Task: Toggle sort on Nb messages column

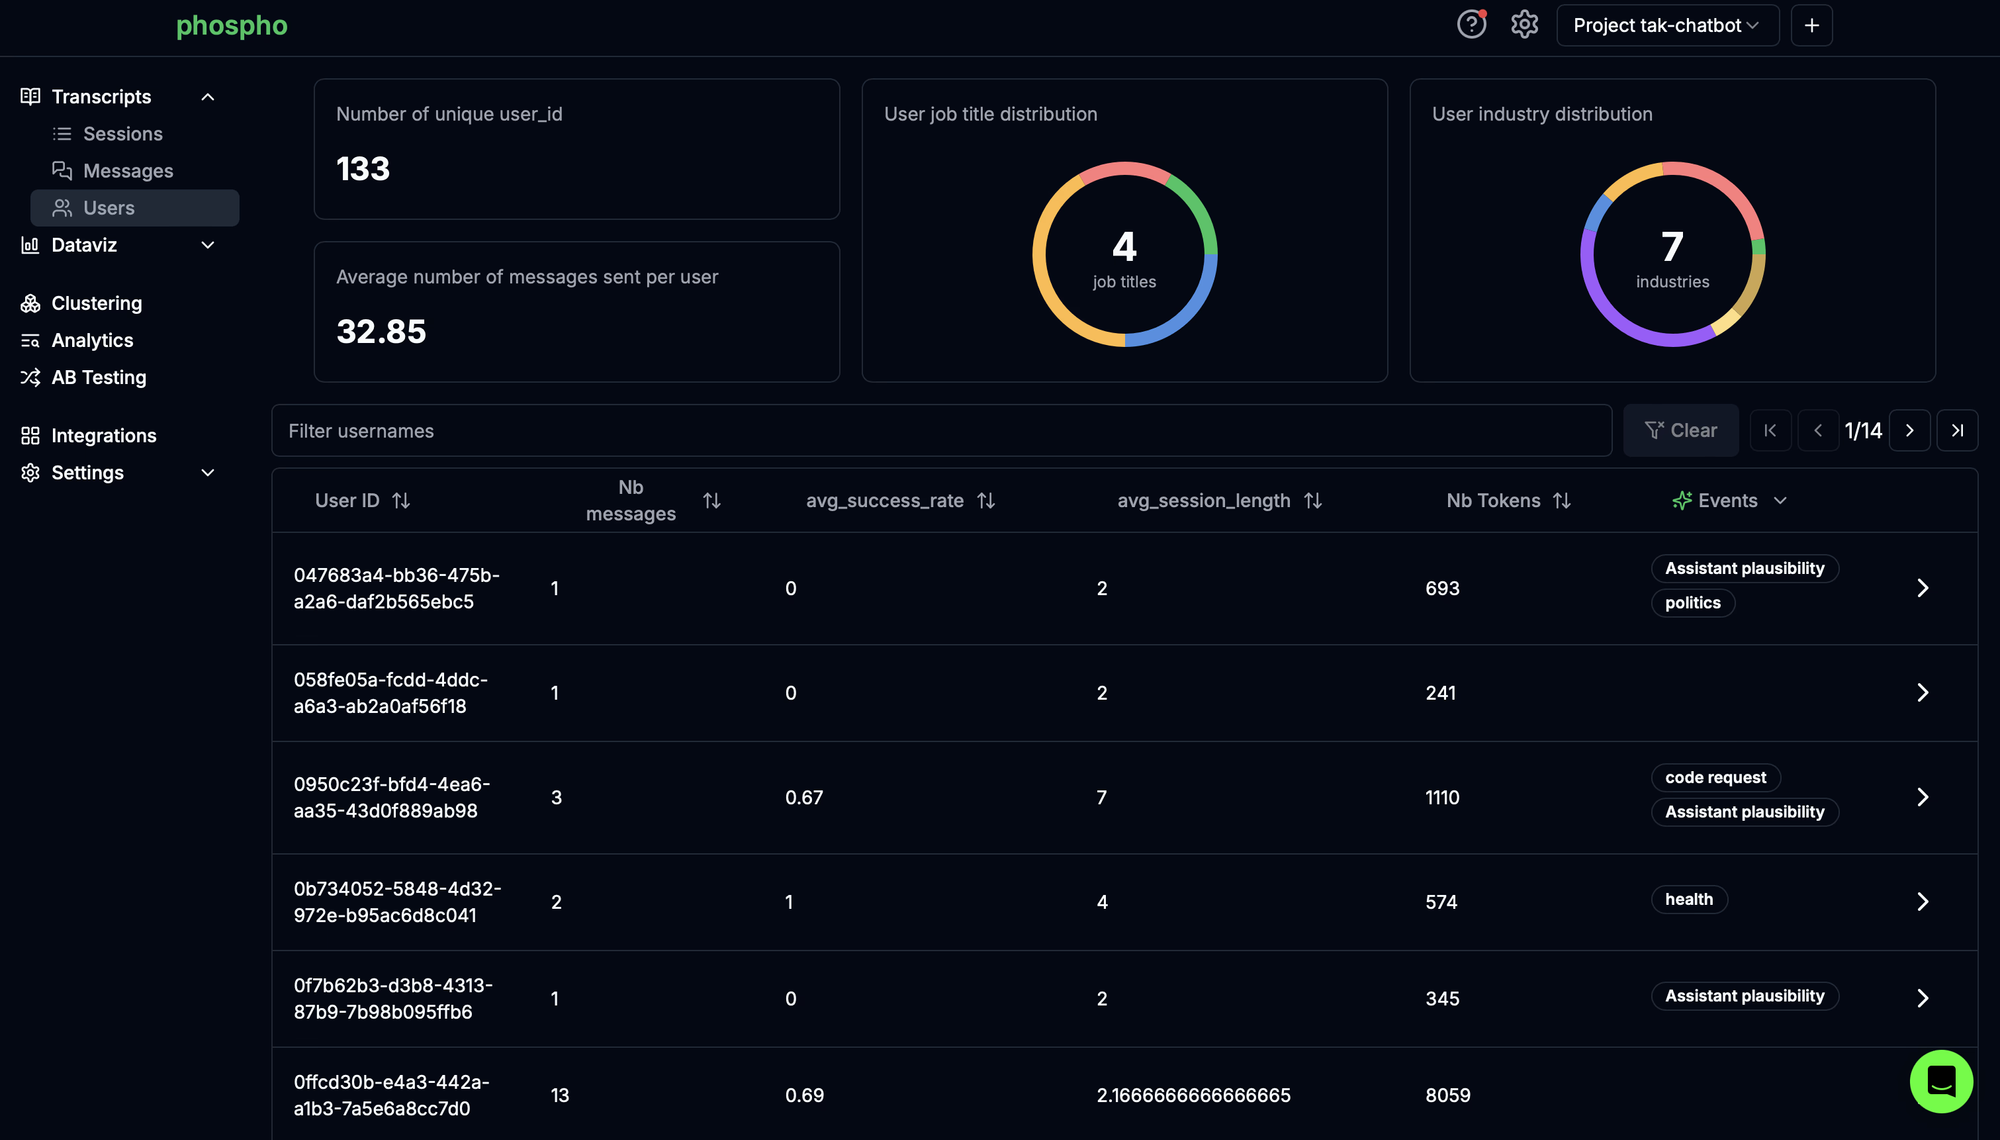Action: click(x=712, y=501)
